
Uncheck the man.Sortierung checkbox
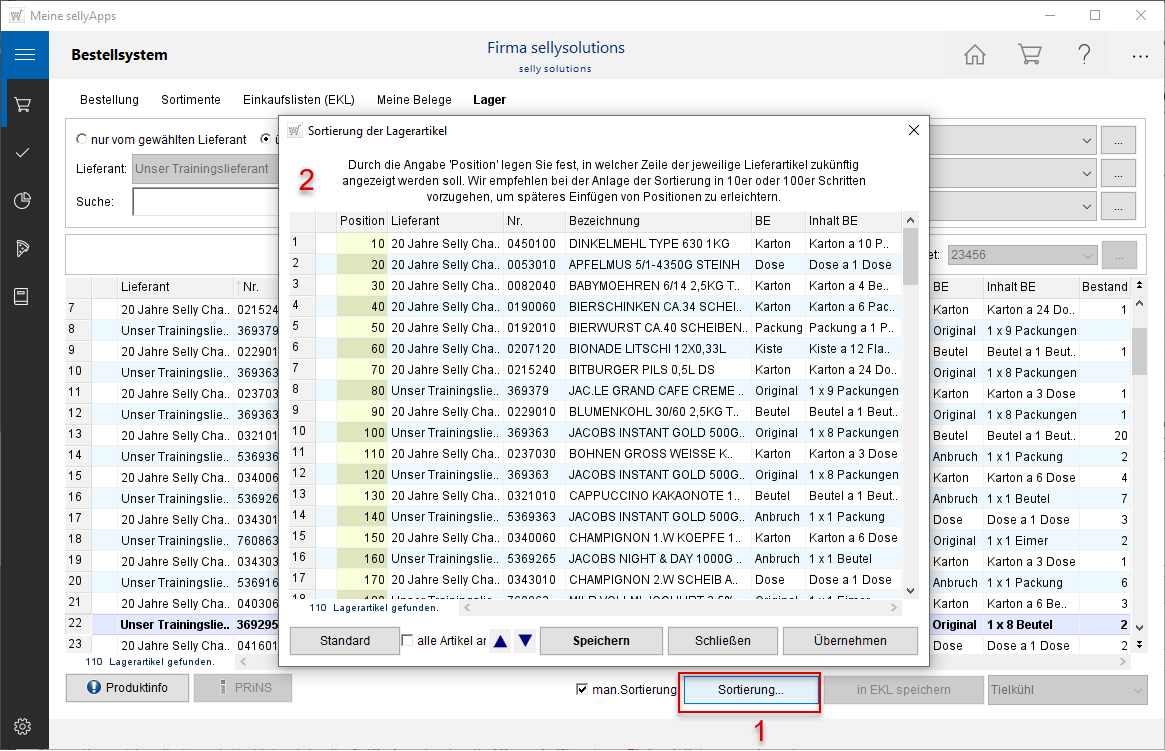coord(583,689)
